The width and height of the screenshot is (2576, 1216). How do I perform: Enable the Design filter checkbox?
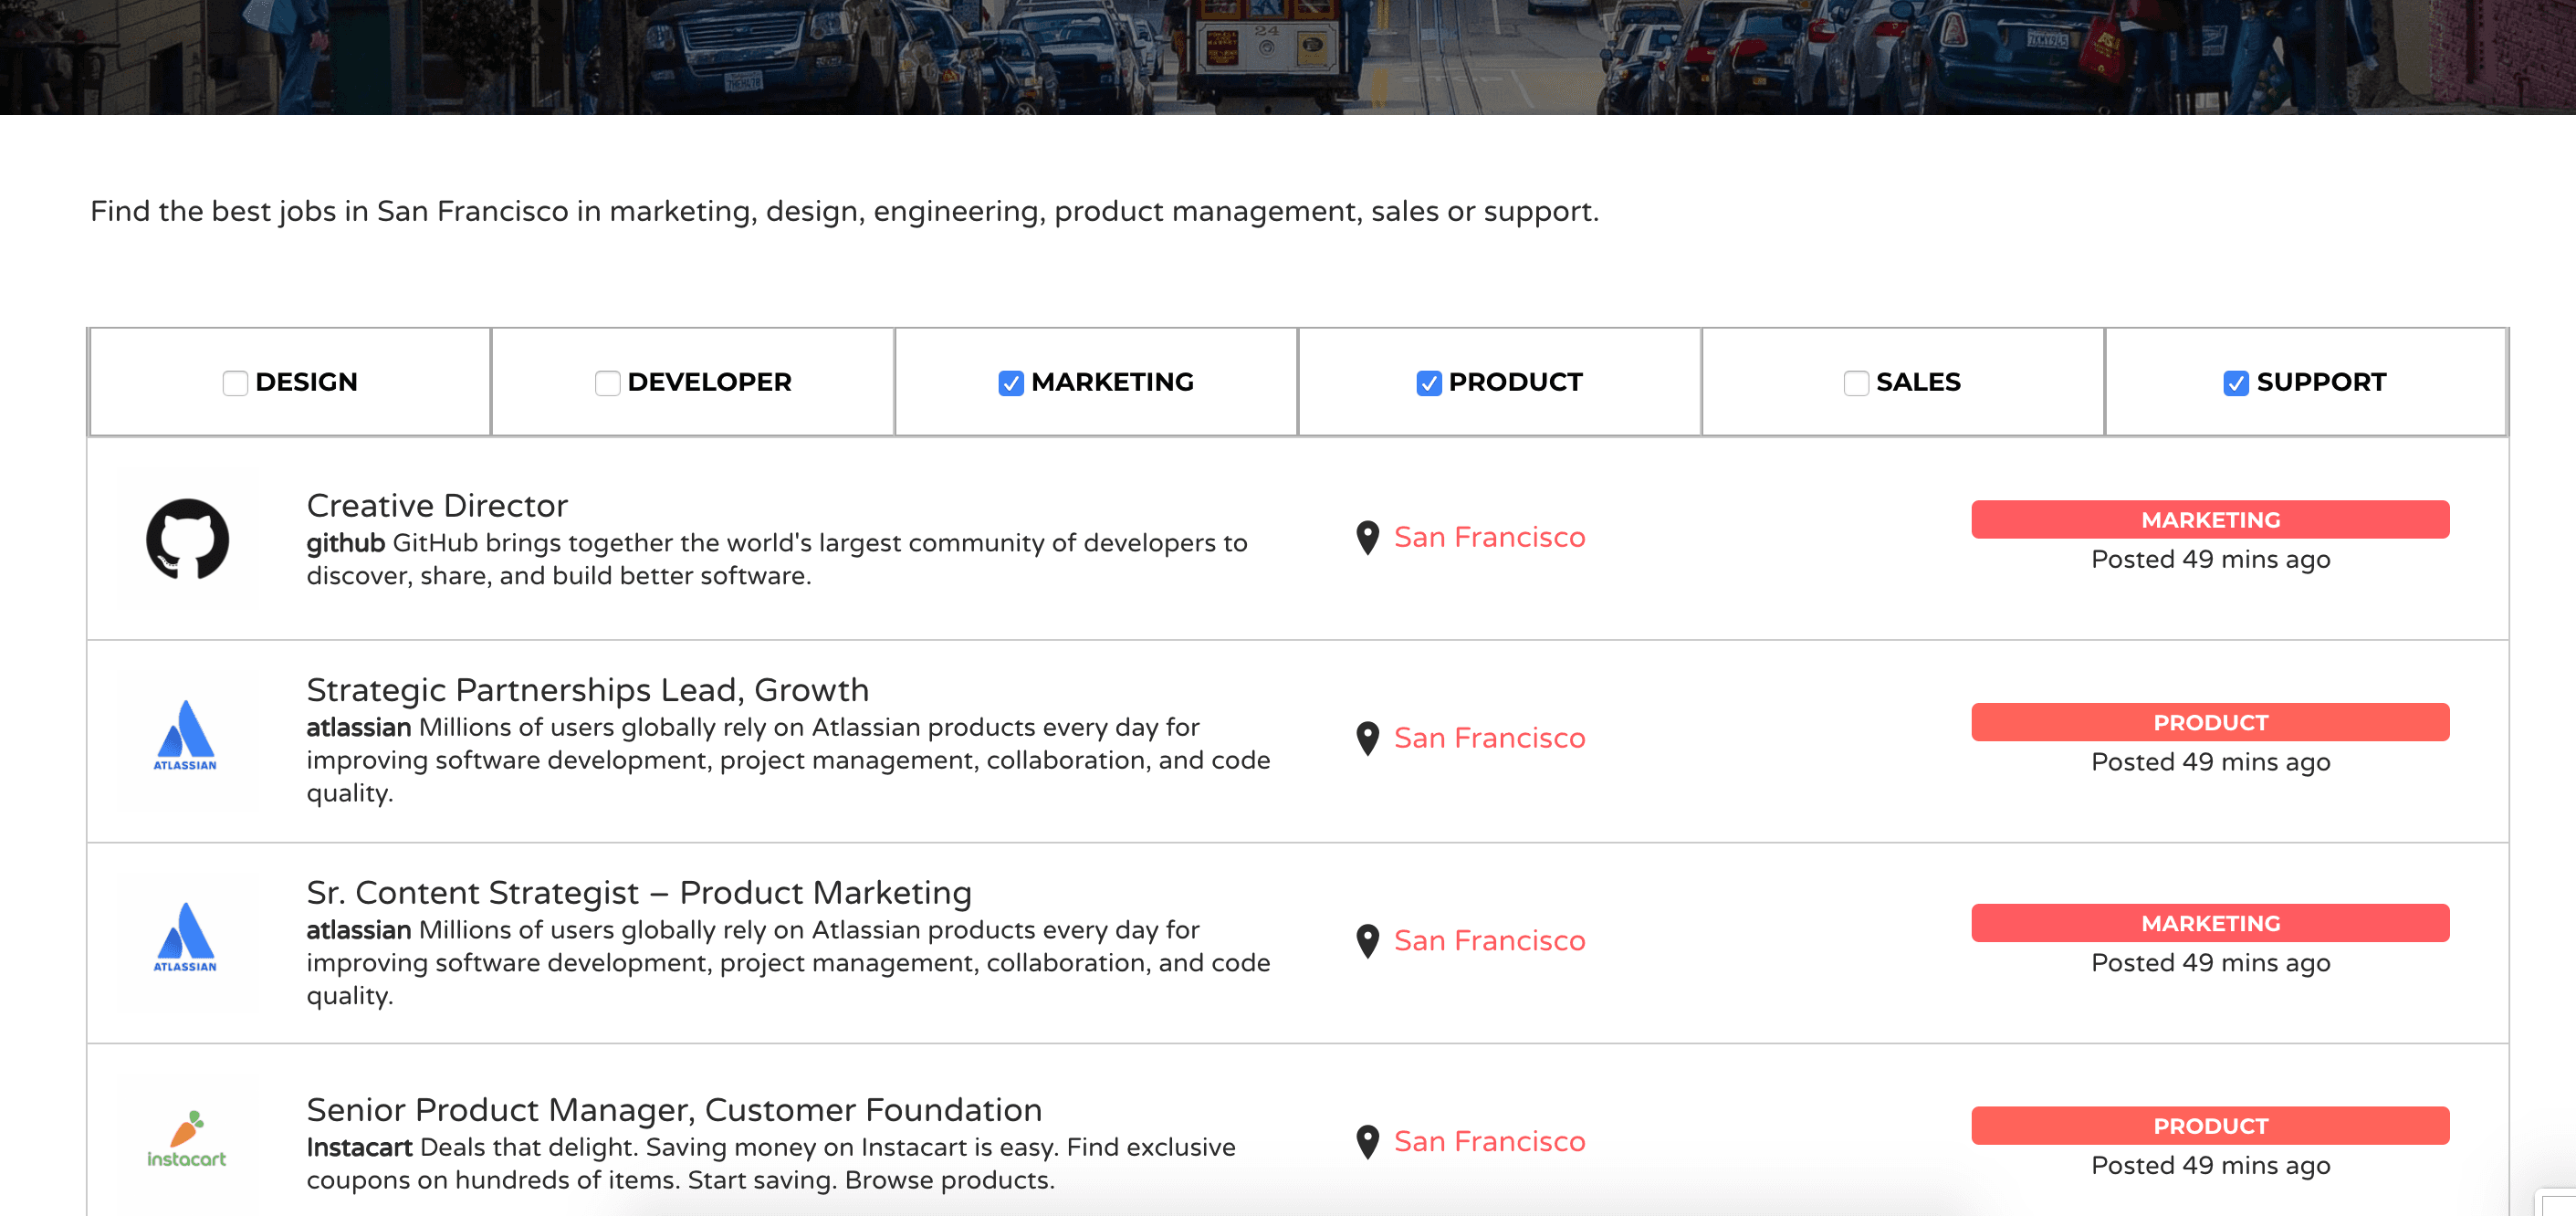235,383
